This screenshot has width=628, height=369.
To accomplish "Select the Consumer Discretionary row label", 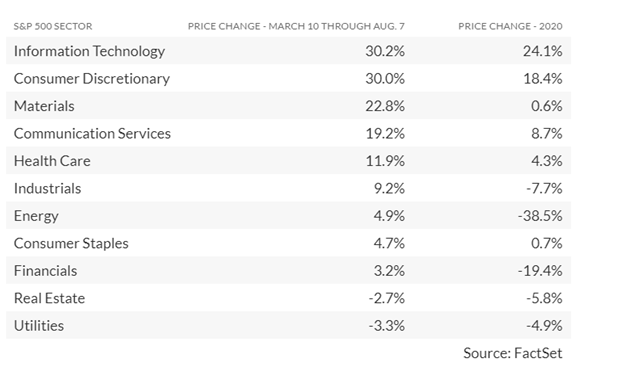I will 92,79.
